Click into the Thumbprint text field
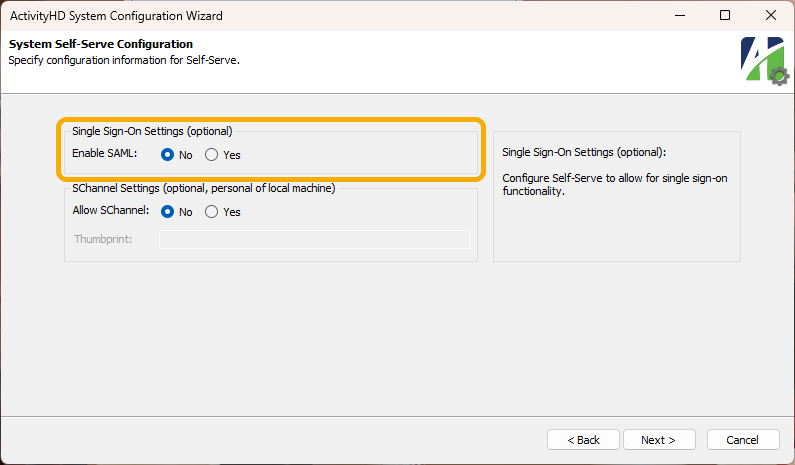Image resolution: width=795 pixels, height=465 pixels. click(x=315, y=239)
